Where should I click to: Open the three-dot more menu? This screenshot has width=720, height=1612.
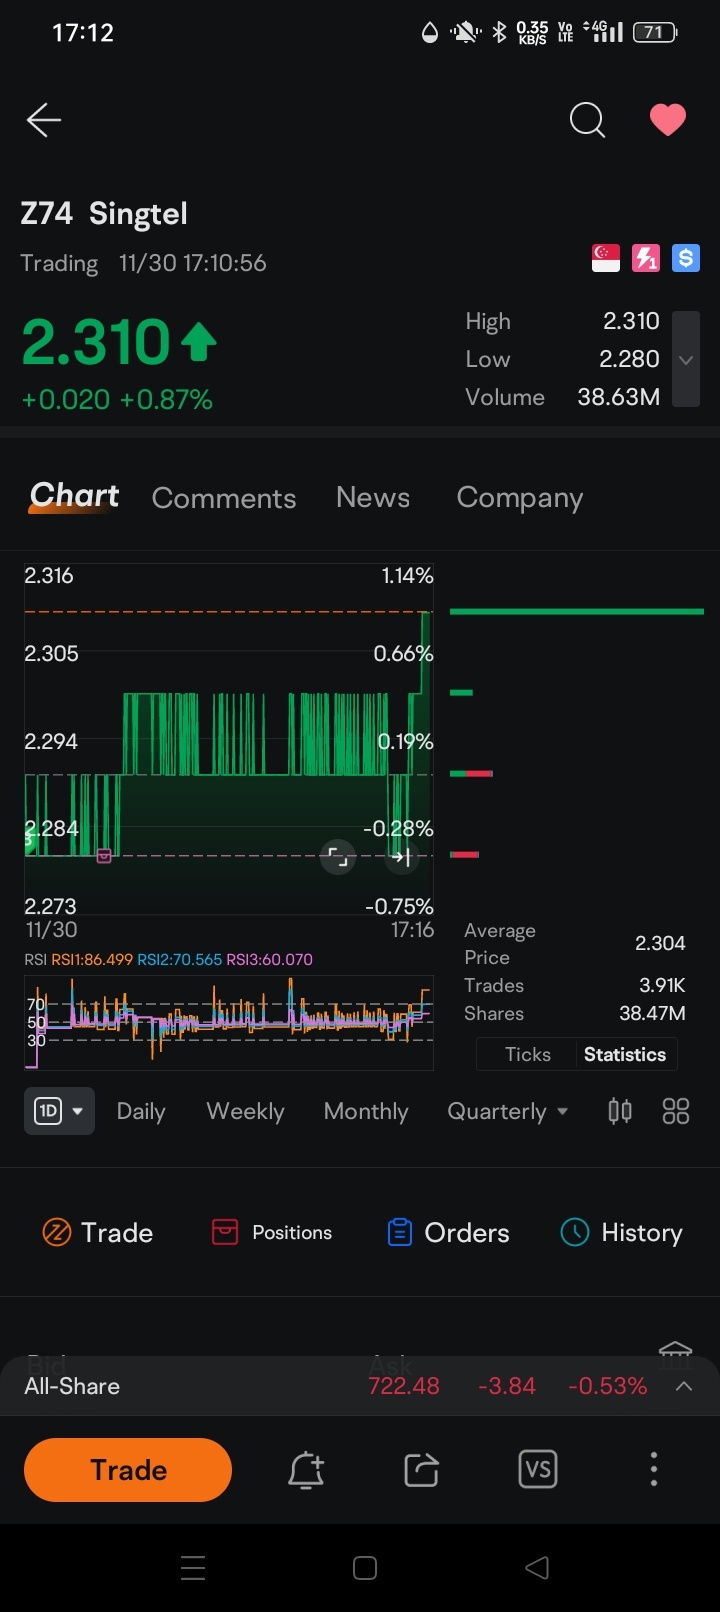click(x=654, y=1469)
